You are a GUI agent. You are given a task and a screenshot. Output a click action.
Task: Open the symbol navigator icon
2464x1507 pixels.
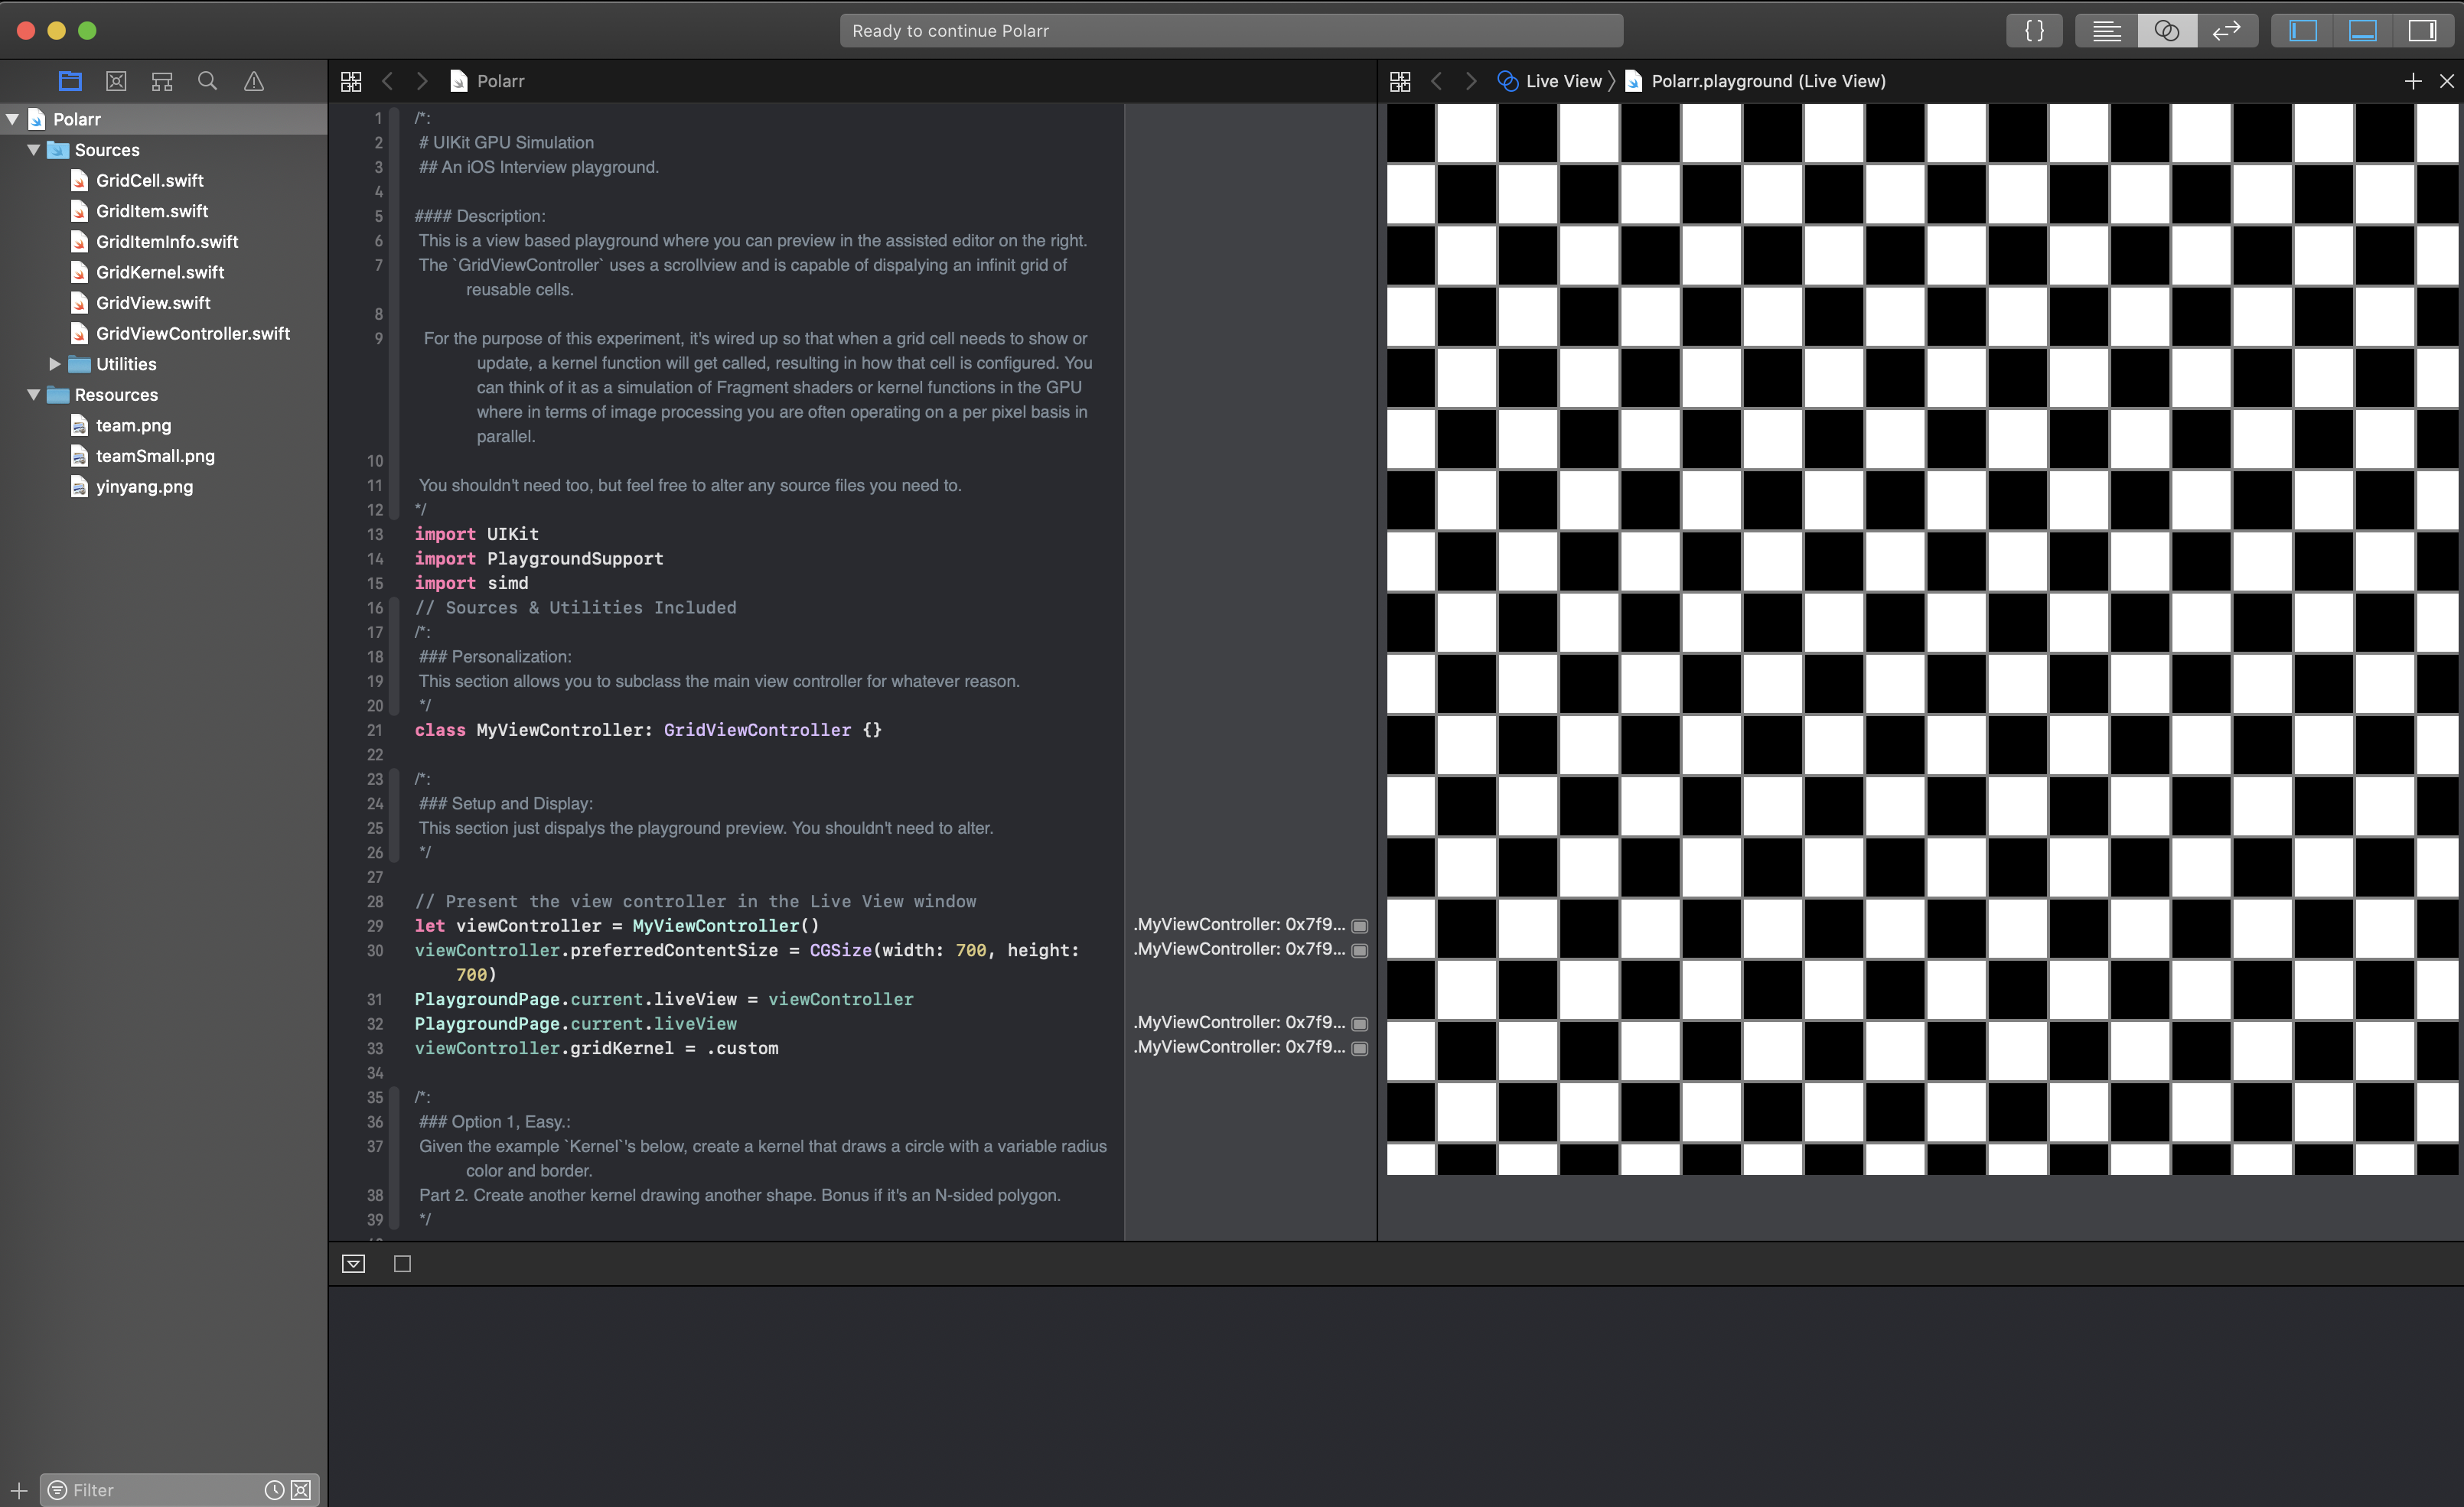(x=162, y=81)
